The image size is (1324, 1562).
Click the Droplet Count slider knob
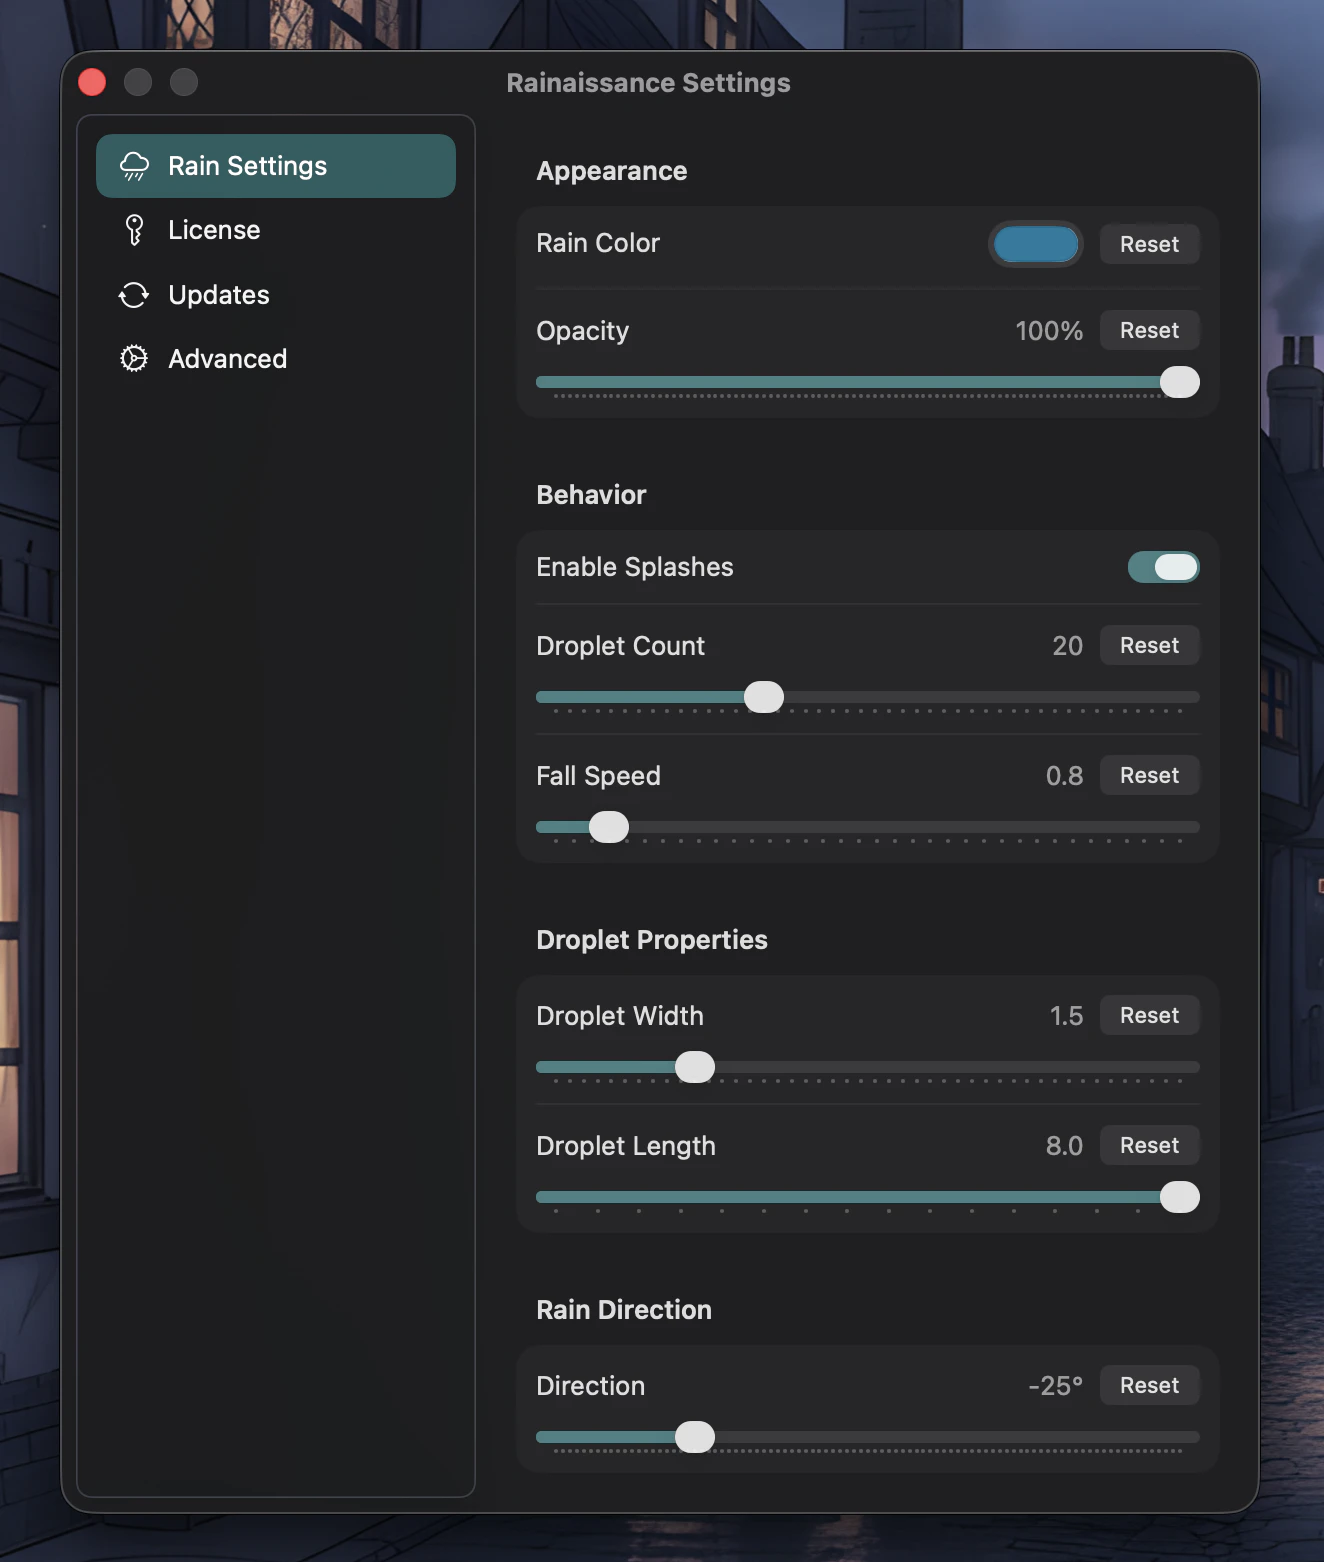pos(764,697)
